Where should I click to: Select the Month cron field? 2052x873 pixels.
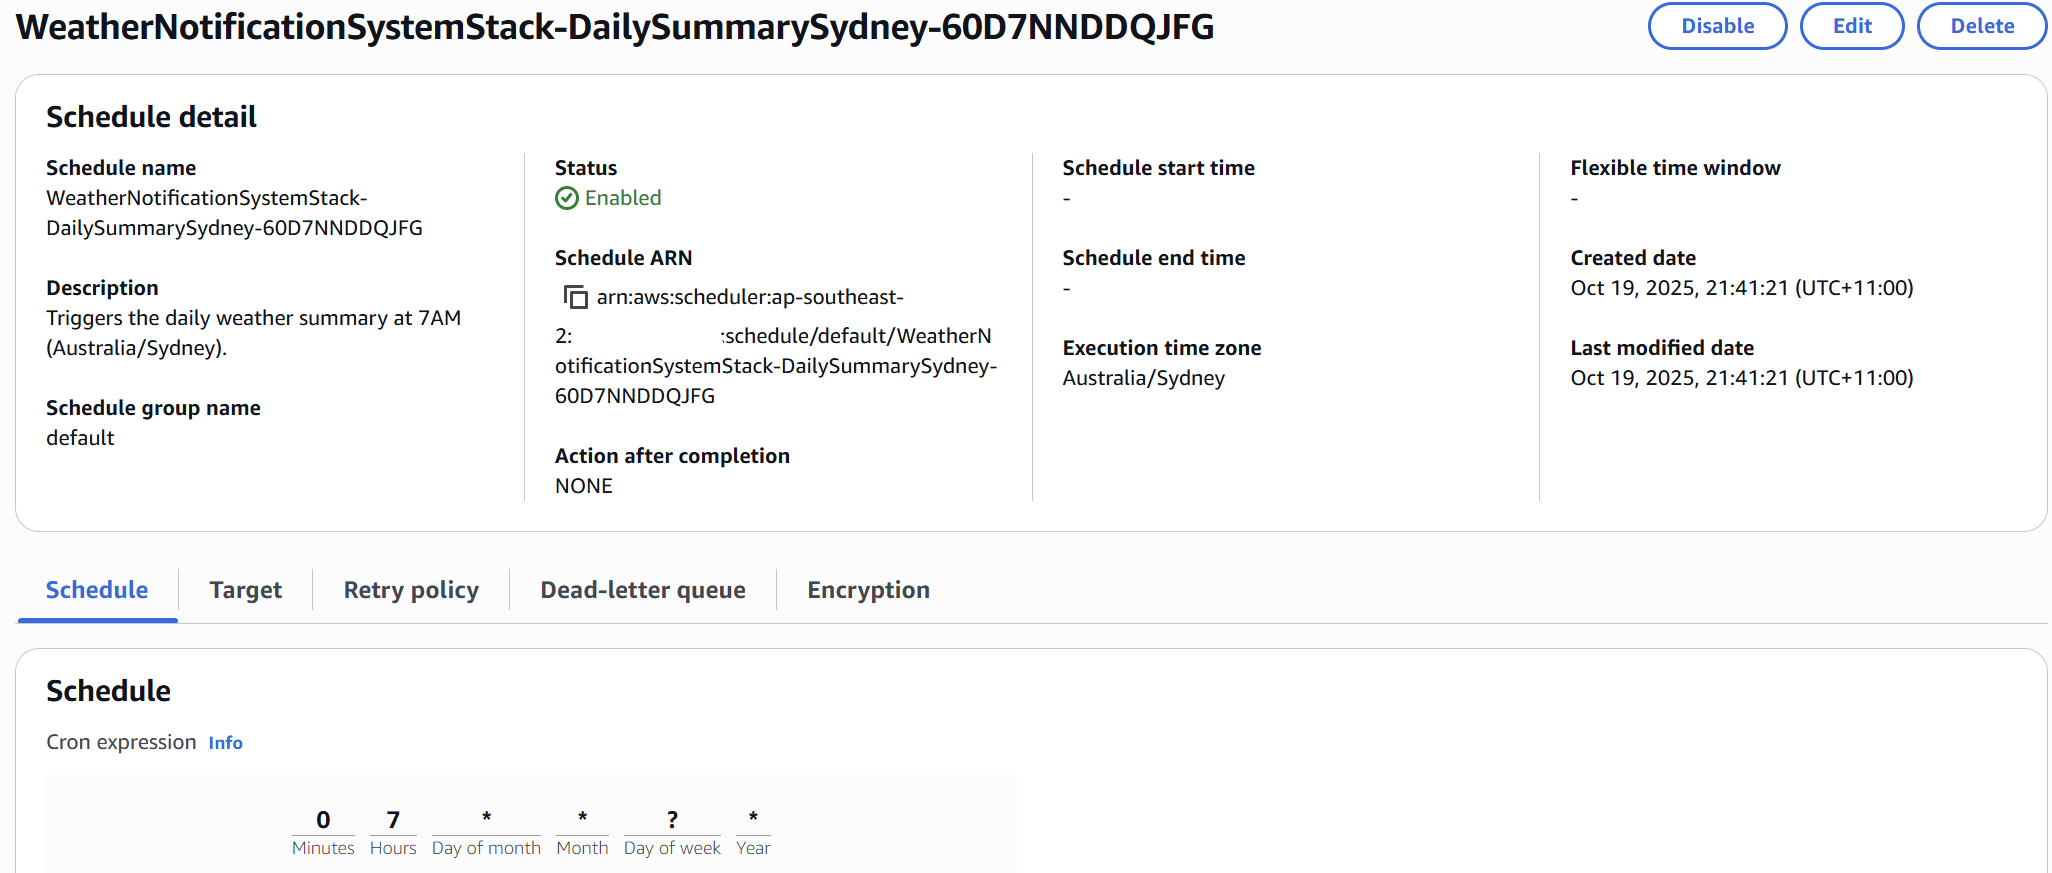(x=582, y=819)
